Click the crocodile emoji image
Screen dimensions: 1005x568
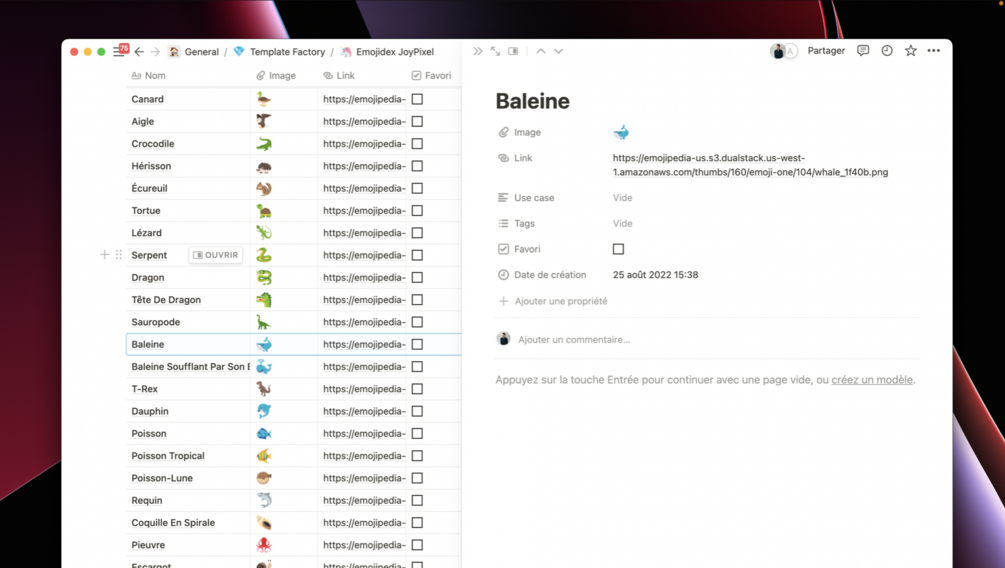click(x=264, y=144)
